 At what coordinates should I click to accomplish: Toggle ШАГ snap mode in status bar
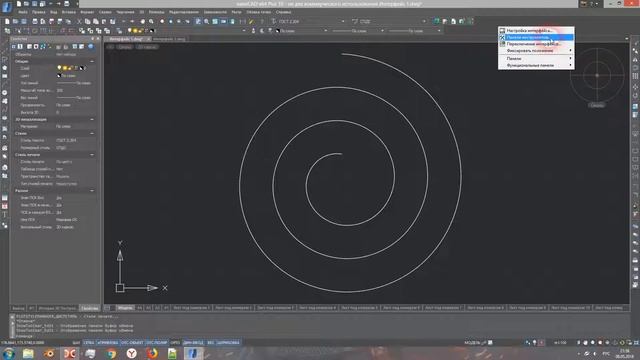(x=76, y=342)
